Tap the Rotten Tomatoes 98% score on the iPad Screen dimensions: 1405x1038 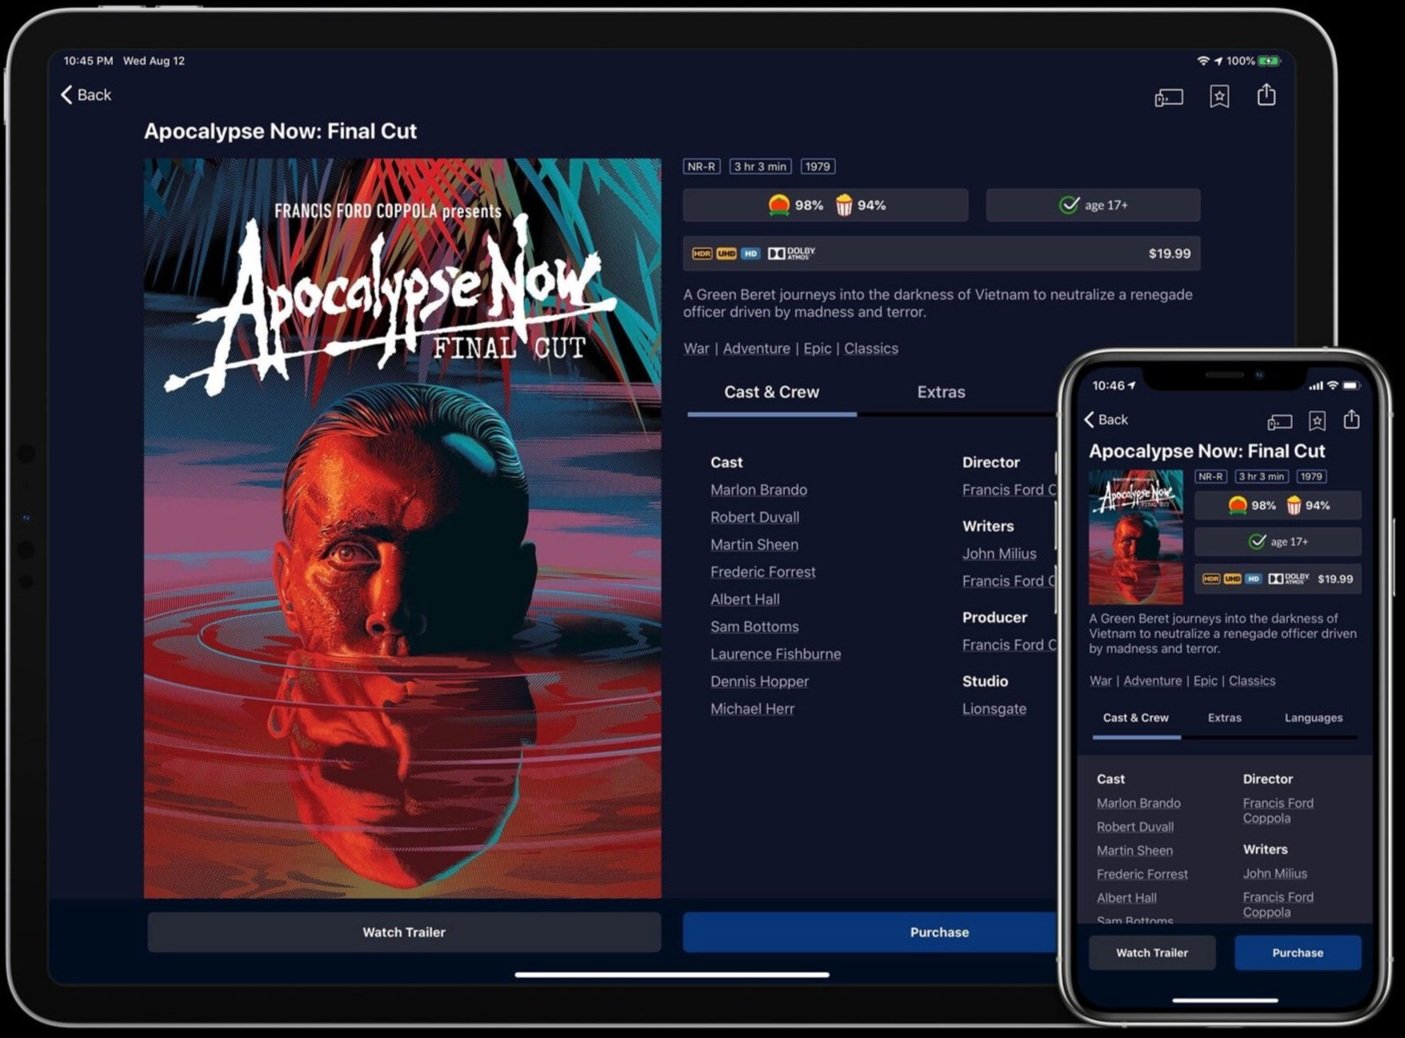[797, 205]
